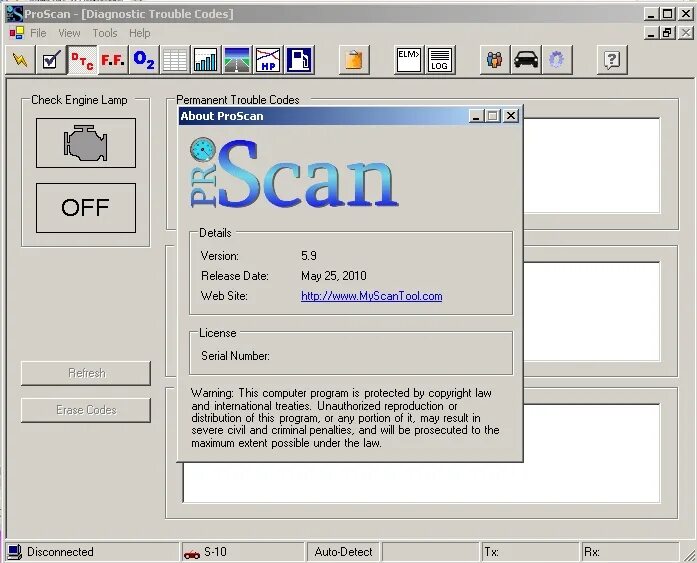Viewport: 697px width, 563px height.
Task: Click the computer icon in status bar
Action: 15,552
